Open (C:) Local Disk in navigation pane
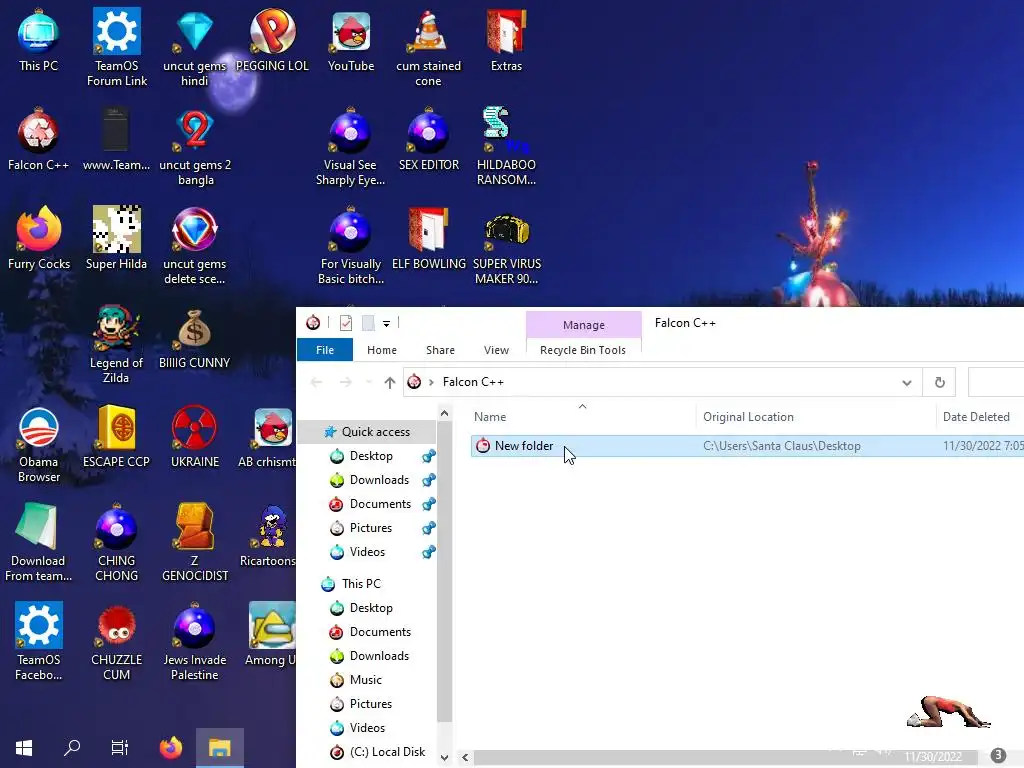This screenshot has height=768, width=1024. [387, 752]
